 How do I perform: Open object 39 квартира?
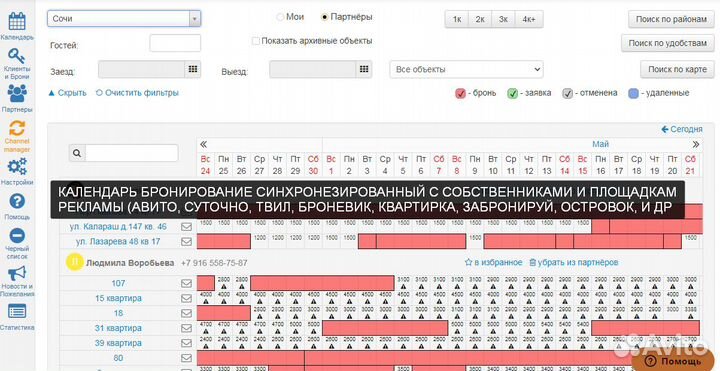[118, 343]
